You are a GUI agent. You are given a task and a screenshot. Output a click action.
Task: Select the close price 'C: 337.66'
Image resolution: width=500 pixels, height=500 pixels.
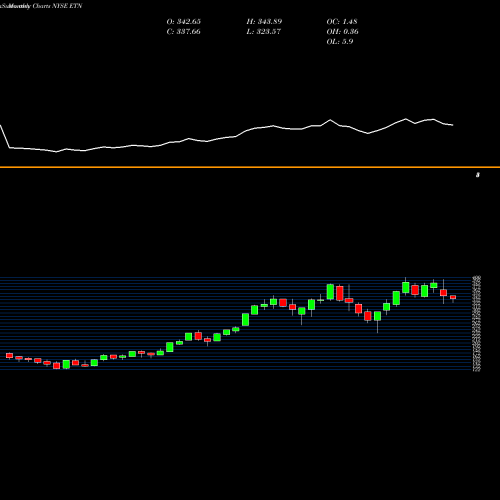click(184, 32)
